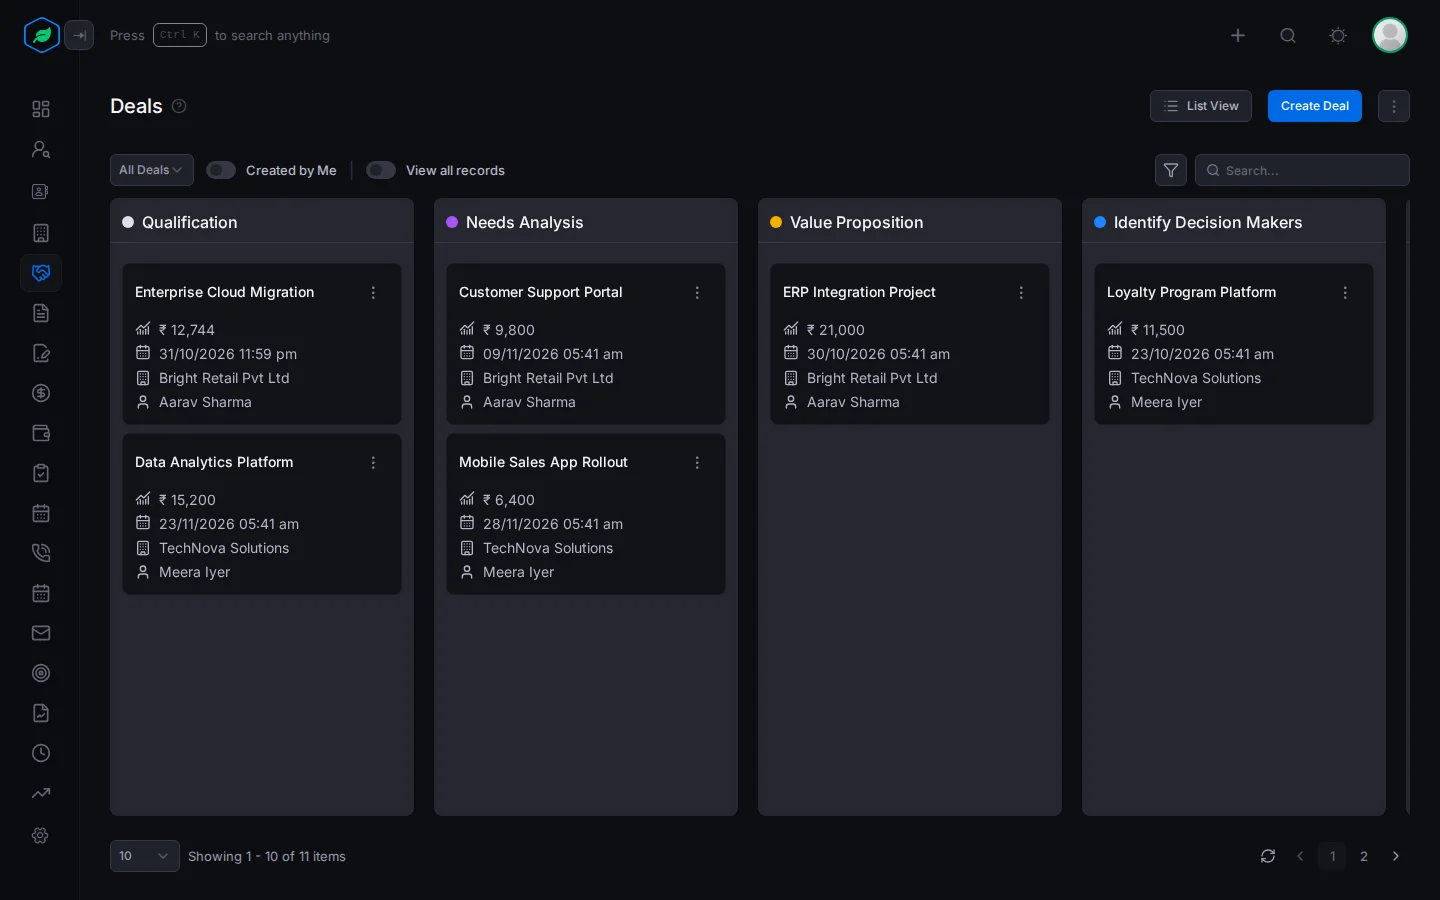The width and height of the screenshot is (1440, 900).
Task: Open the clipboard-check tasks sidebar icon
Action: pyautogui.click(x=41, y=473)
